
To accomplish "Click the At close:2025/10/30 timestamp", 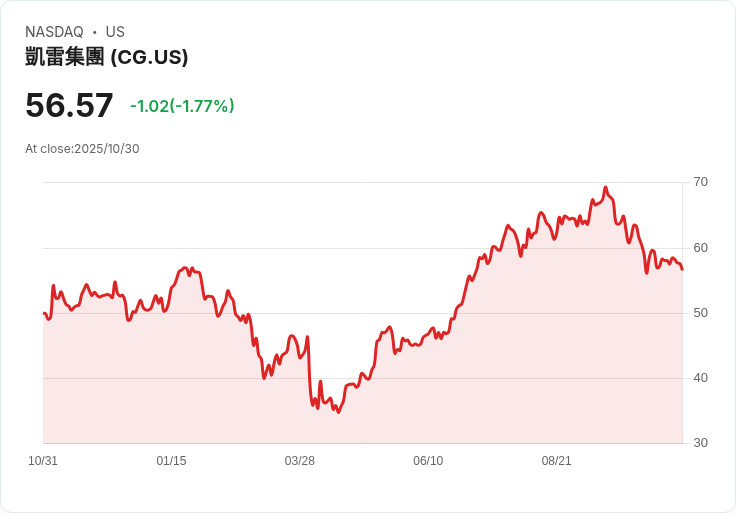I will click(82, 149).
